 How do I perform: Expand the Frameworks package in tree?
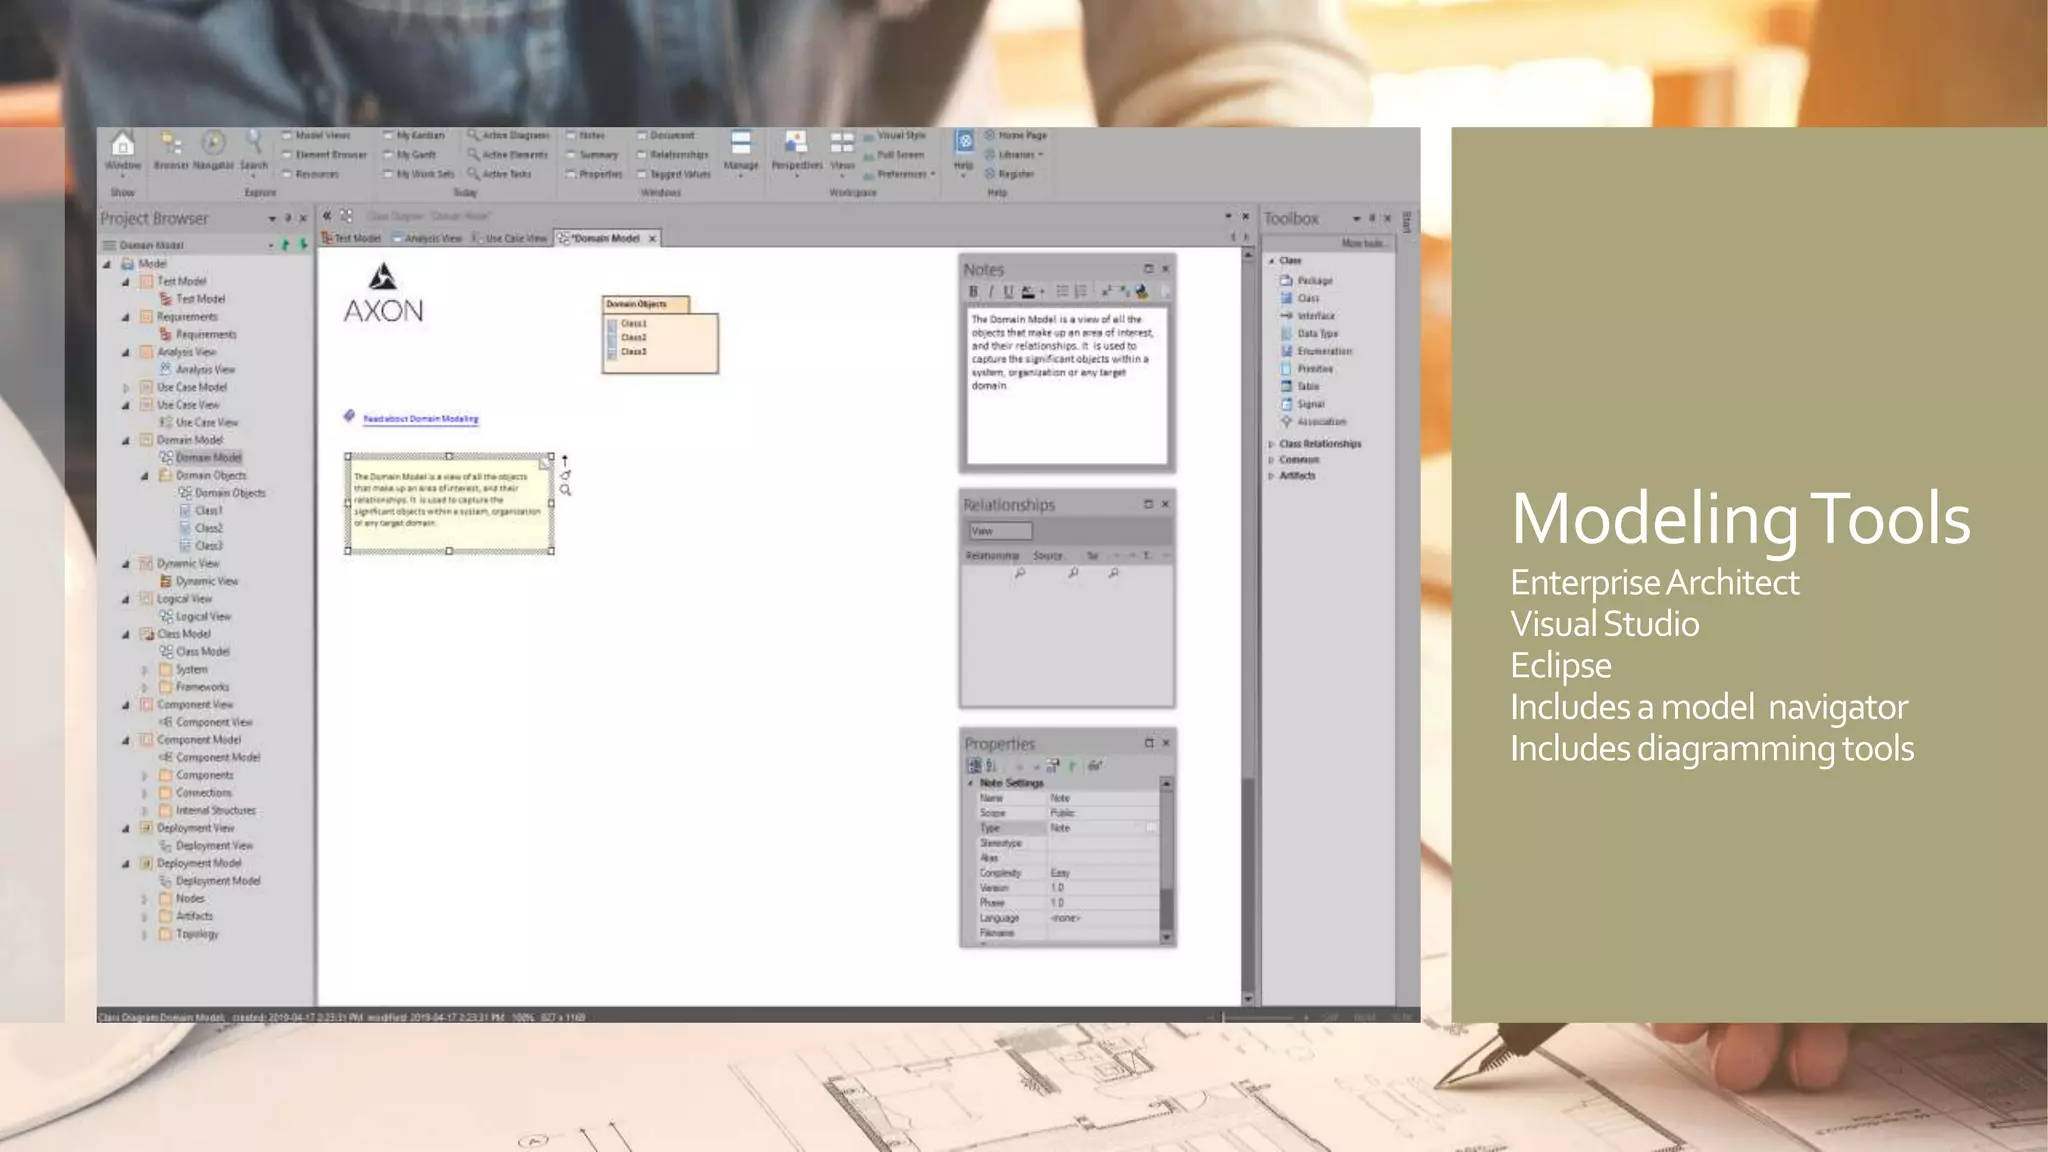click(145, 688)
